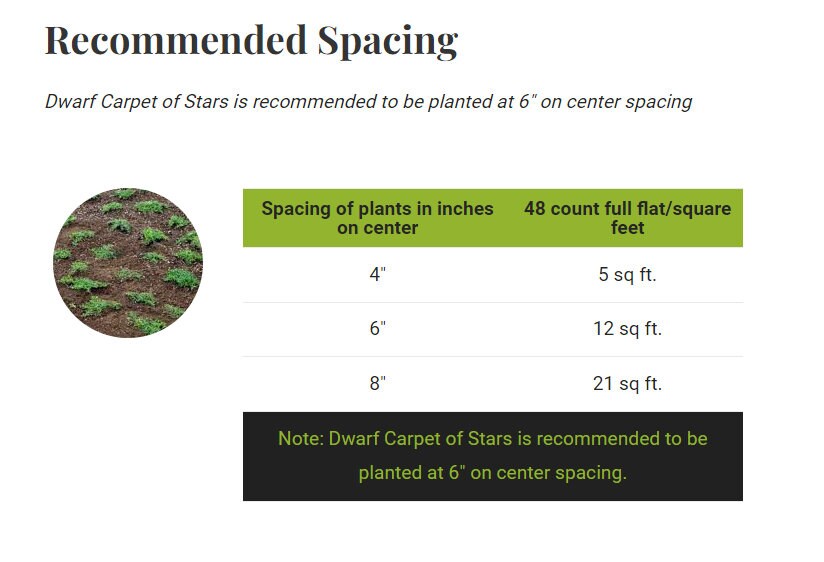Click the 21 sq ft. cell
The image size is (824, 562).
point(627,383)
